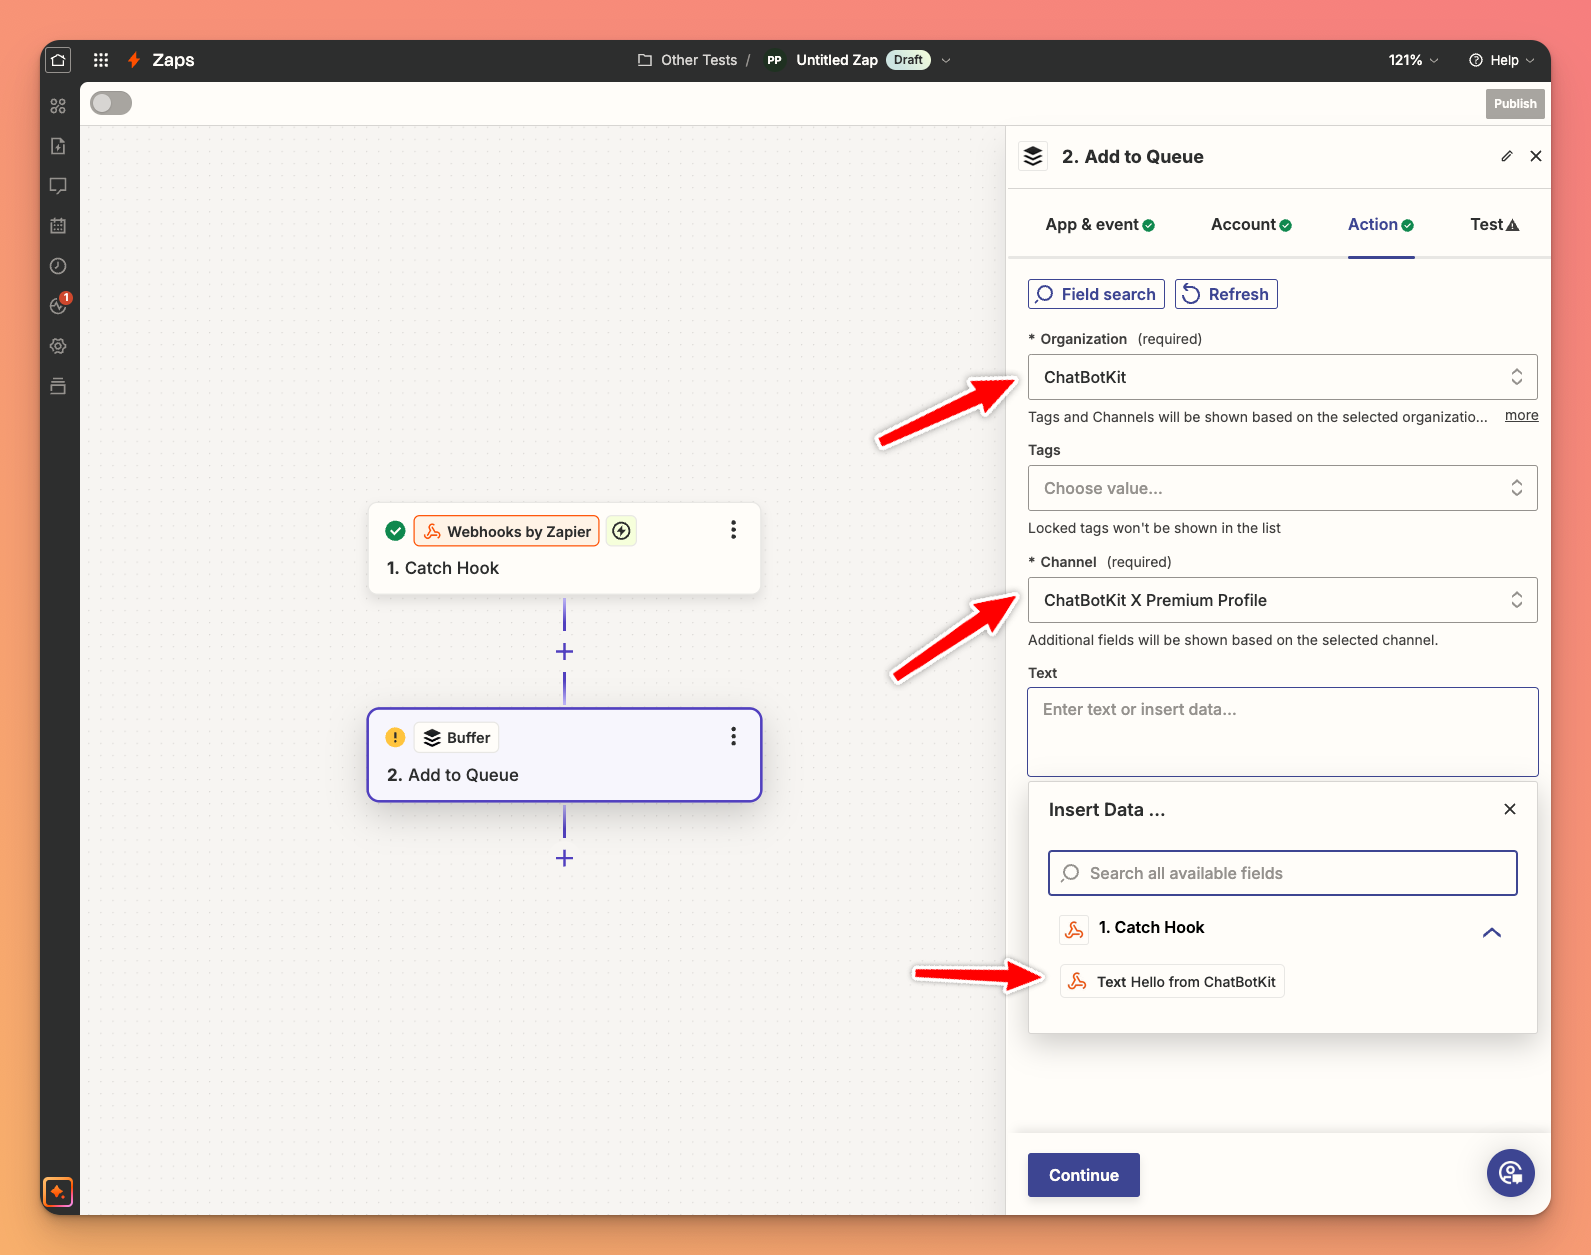Image resolution: width=1591 pixels, height=1255 pixels.
Task: Open settings gear icon in sidebar
Action: coord(58,346)
